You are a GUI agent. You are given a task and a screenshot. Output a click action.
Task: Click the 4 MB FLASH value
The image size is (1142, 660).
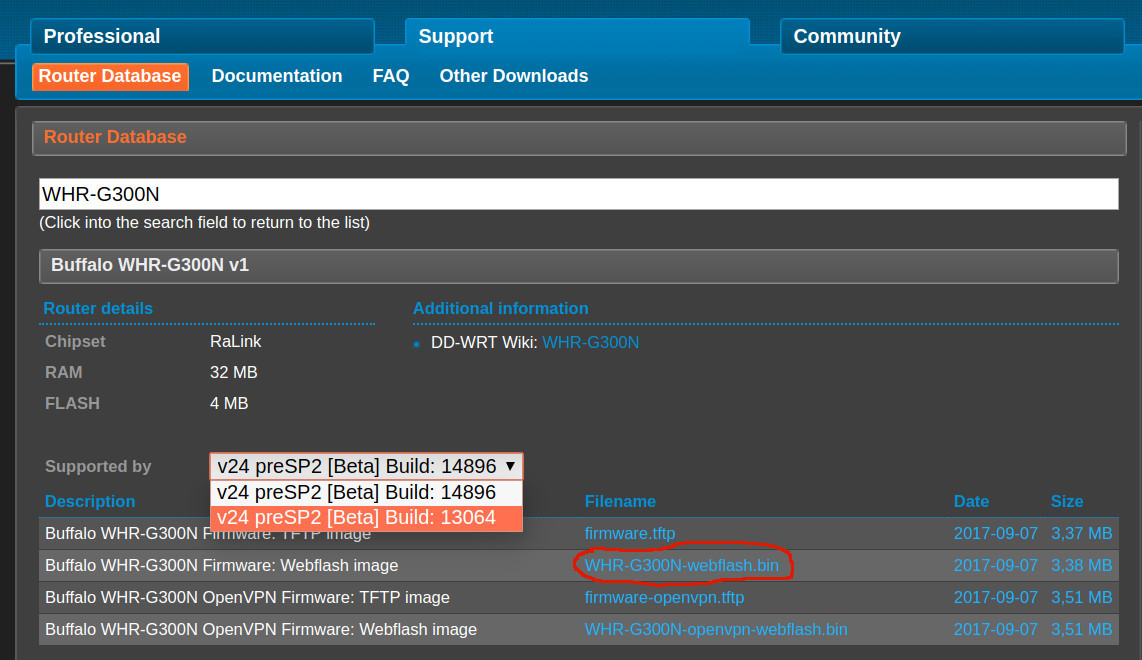click(229, 403)
